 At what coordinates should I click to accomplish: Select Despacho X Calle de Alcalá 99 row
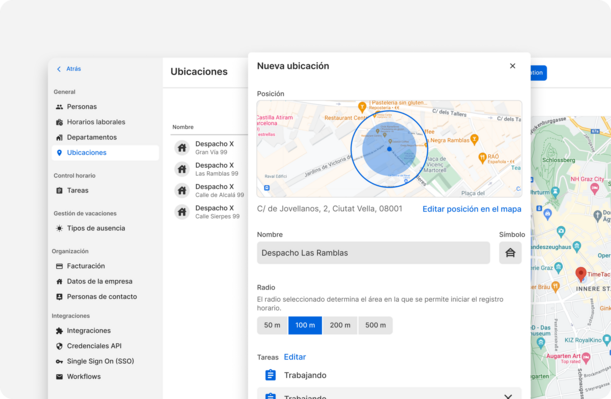pyautogui.click(x=209, y=191)
